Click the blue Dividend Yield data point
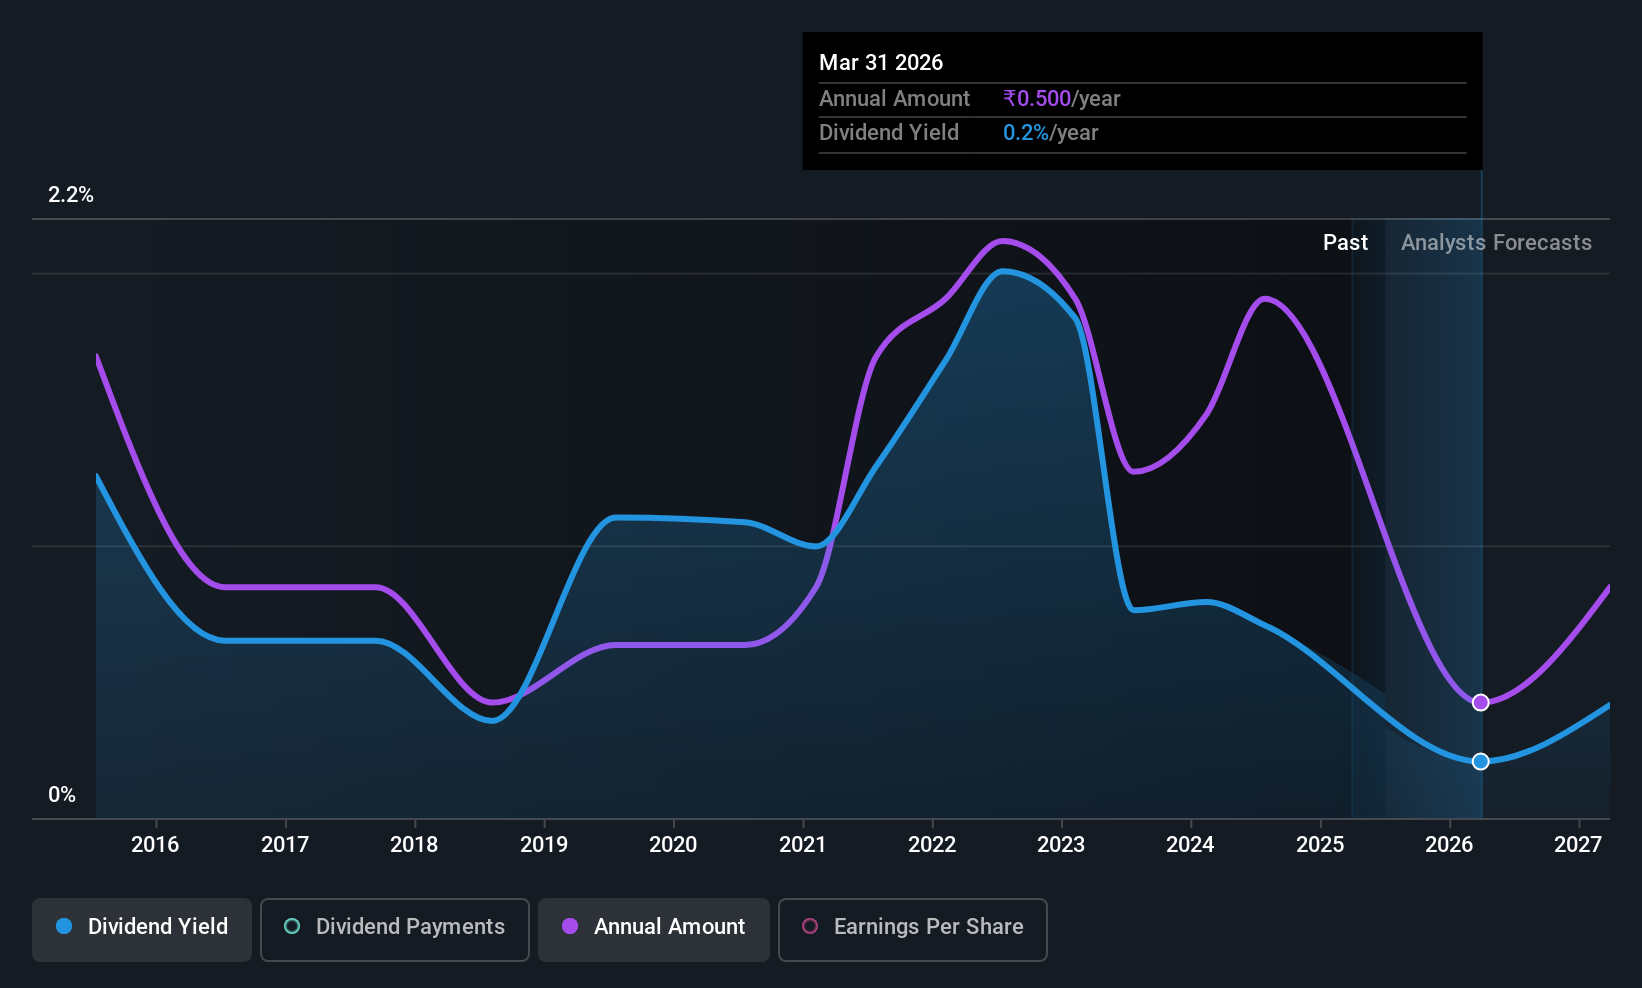The height and width of the screenshot is (988, 1642). tap(1481, 761)
